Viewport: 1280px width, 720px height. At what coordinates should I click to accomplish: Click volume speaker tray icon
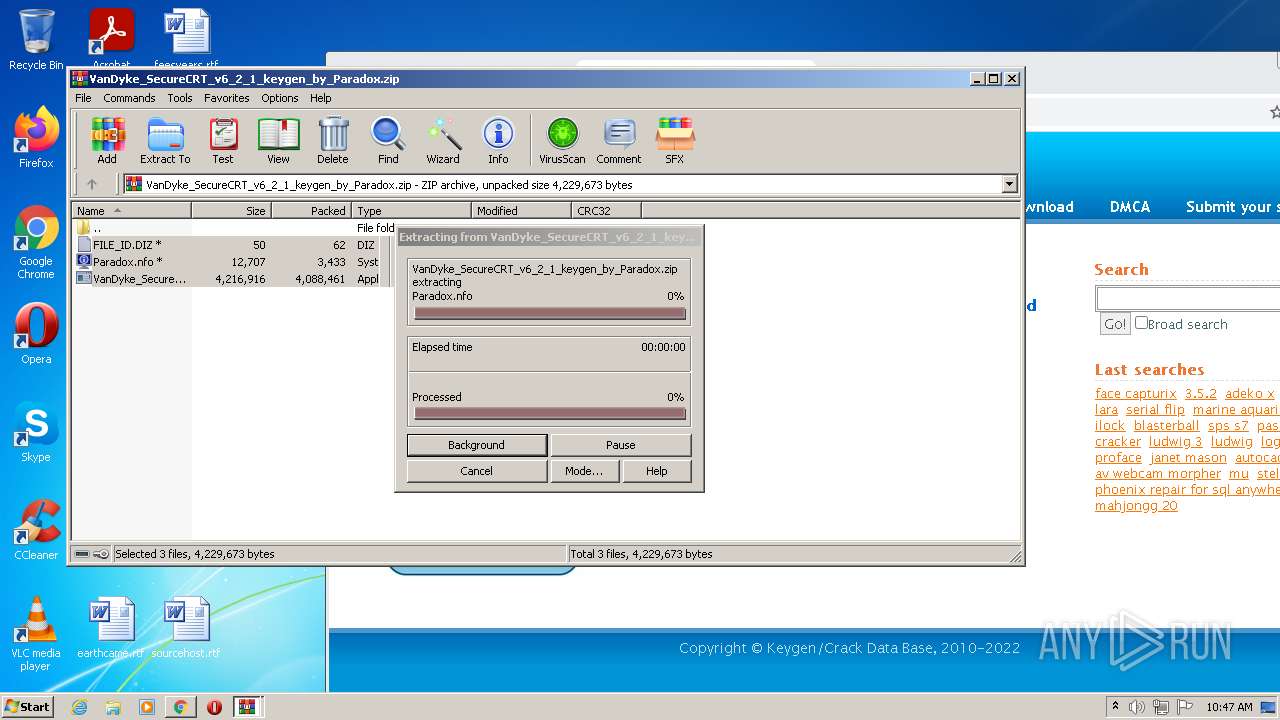click(x=1137, y=707)
